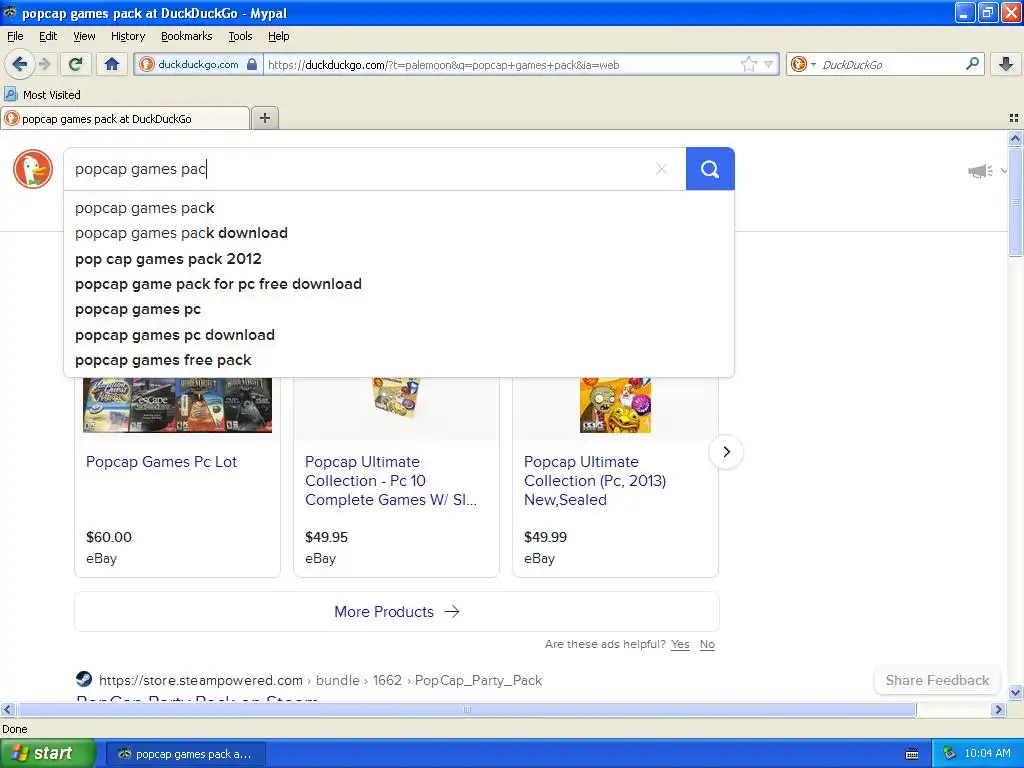Click the More Products button
This screenshot has width=1024, height=768.
(x=396, y=611)
